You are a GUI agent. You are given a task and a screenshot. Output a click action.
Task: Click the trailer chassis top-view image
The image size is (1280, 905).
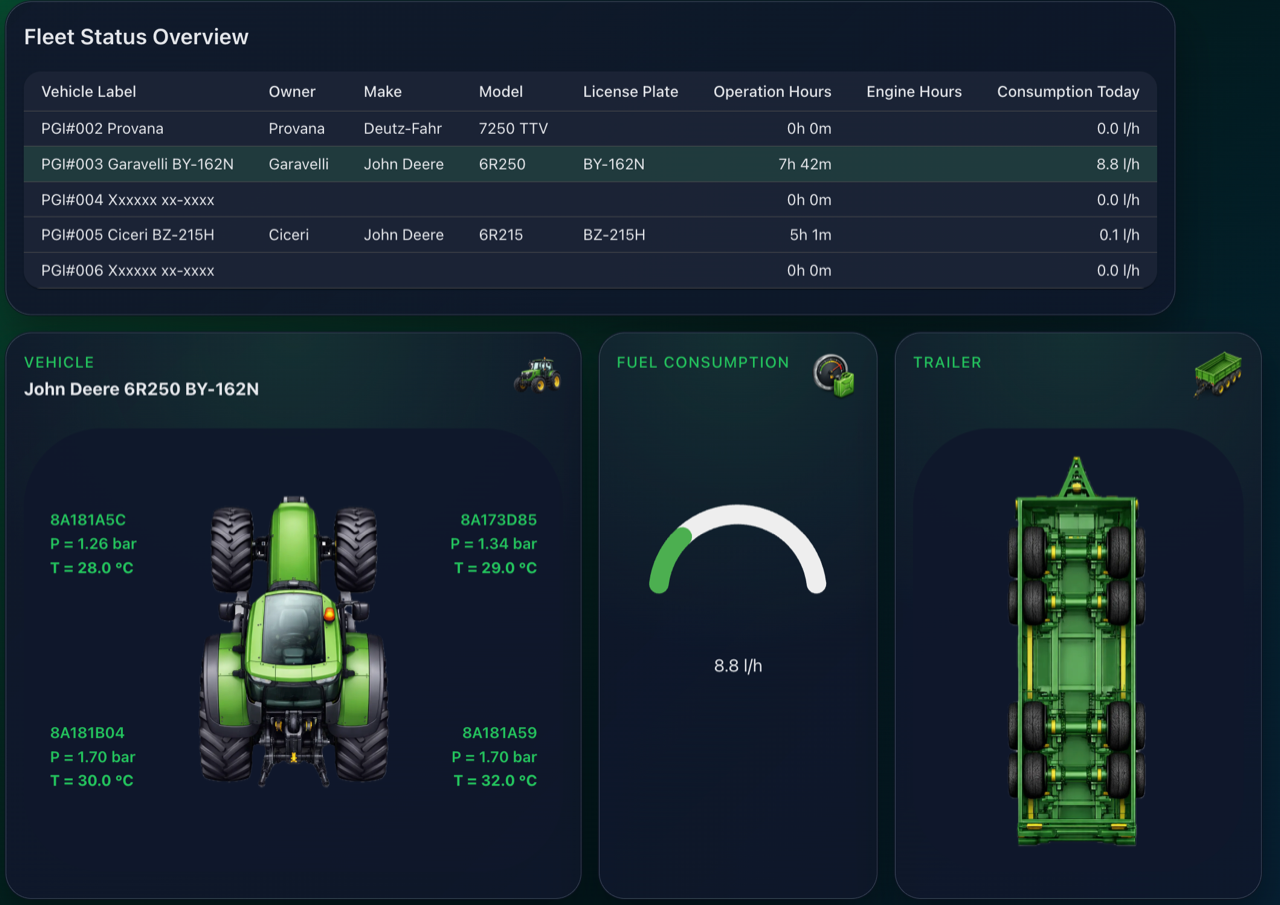coord(1076,653)
